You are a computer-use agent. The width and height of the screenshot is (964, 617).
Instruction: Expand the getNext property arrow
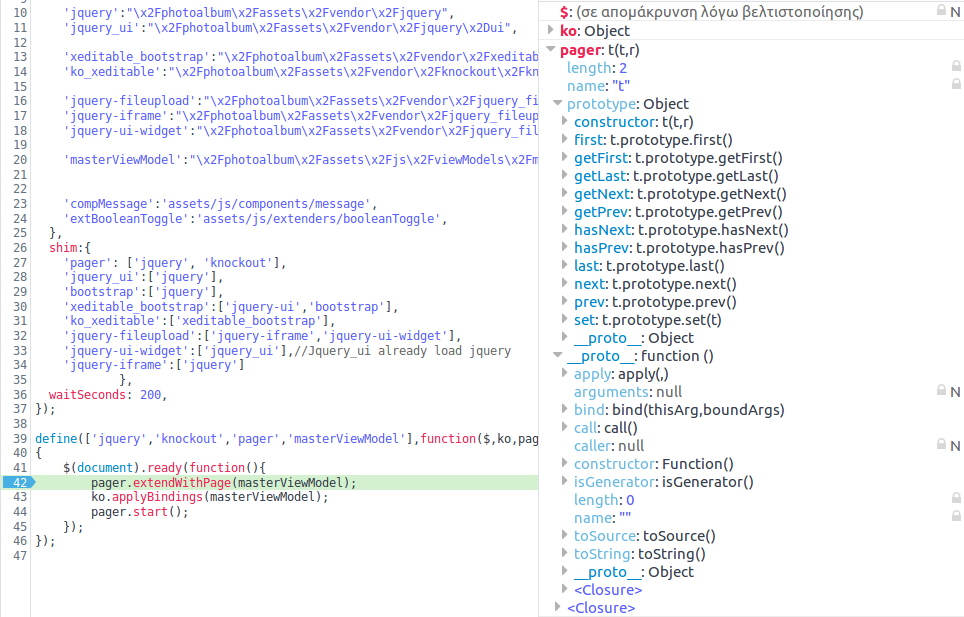pos(564,193)
